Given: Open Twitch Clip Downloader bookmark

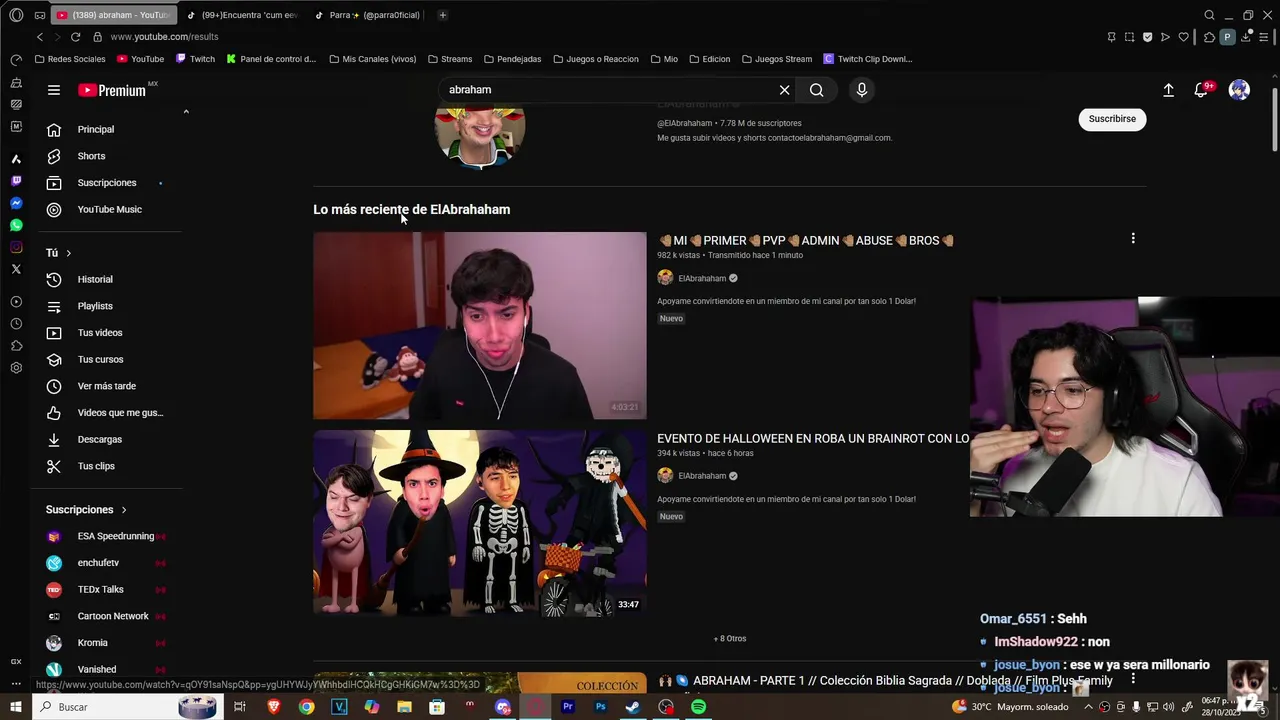Looking at the screenshot, I should point(868,59).
